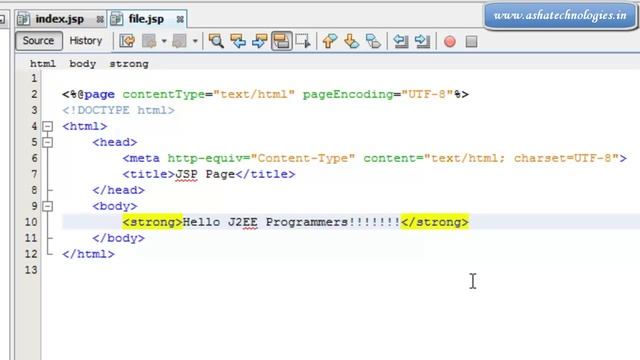Go to next bookmark icon
Viewport: 640px width, 360px height.
[x=351, y=41]
